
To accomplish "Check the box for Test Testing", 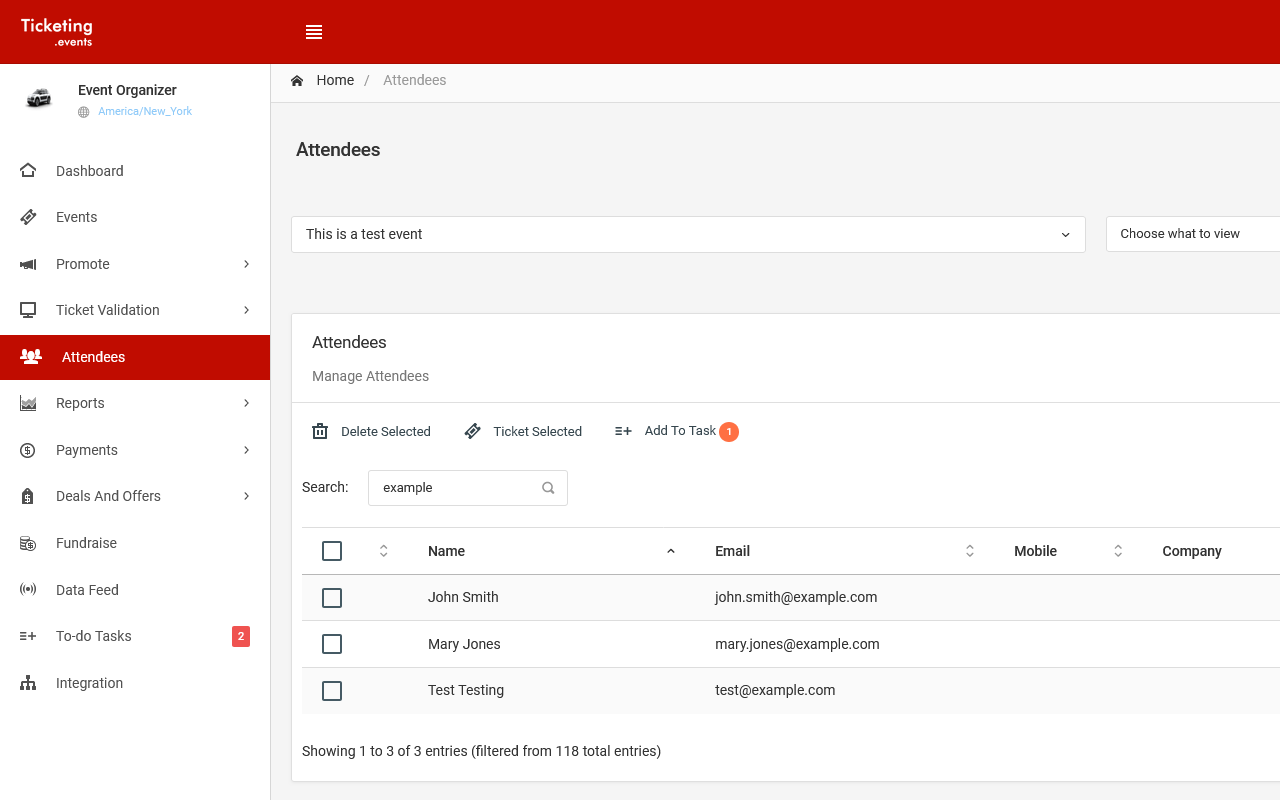I will click(x=332, y=691).
